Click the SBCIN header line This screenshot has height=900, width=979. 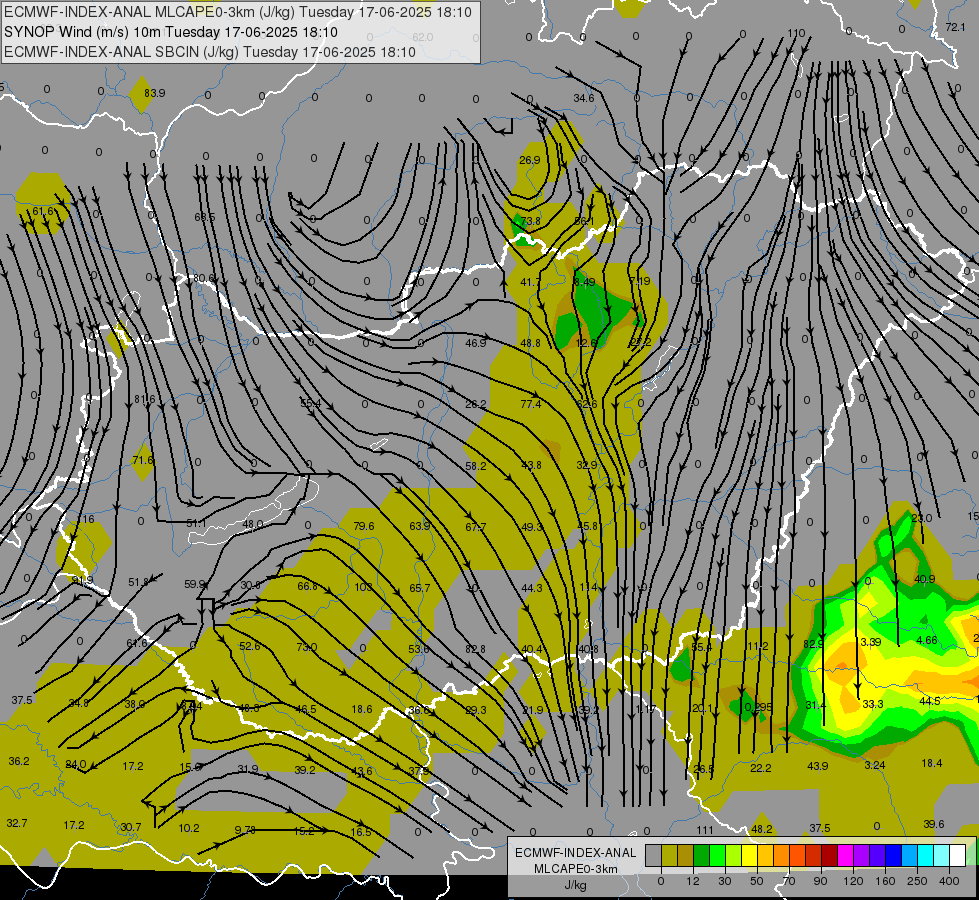pyautogui.click(x=210, y=52)
